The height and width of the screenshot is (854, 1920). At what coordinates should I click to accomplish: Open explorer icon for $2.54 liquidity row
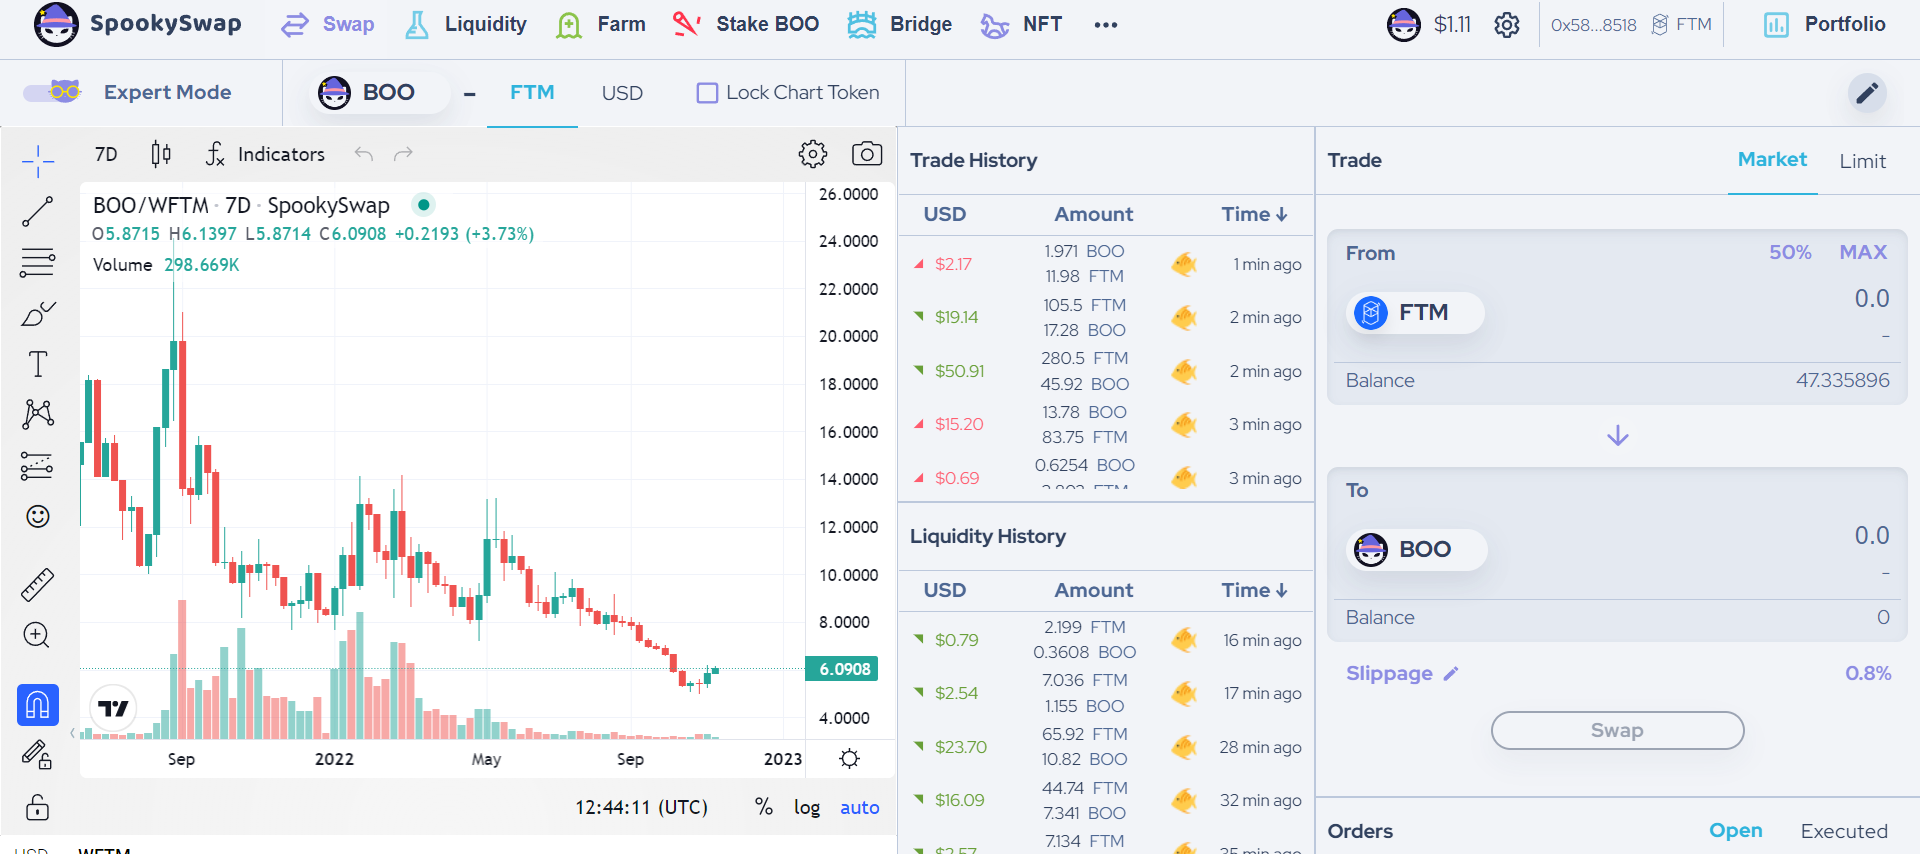coord(1184,693)
